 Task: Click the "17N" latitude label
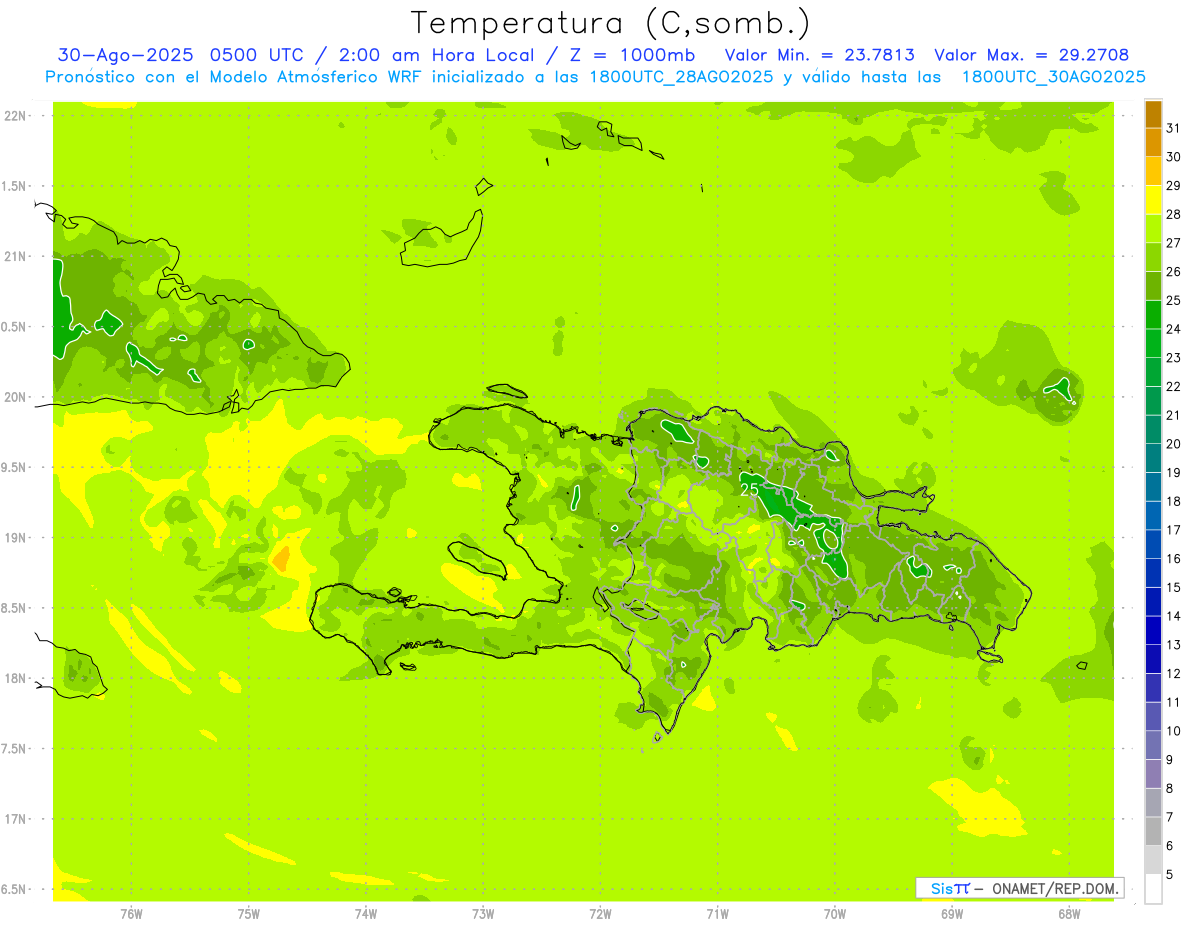15,819
